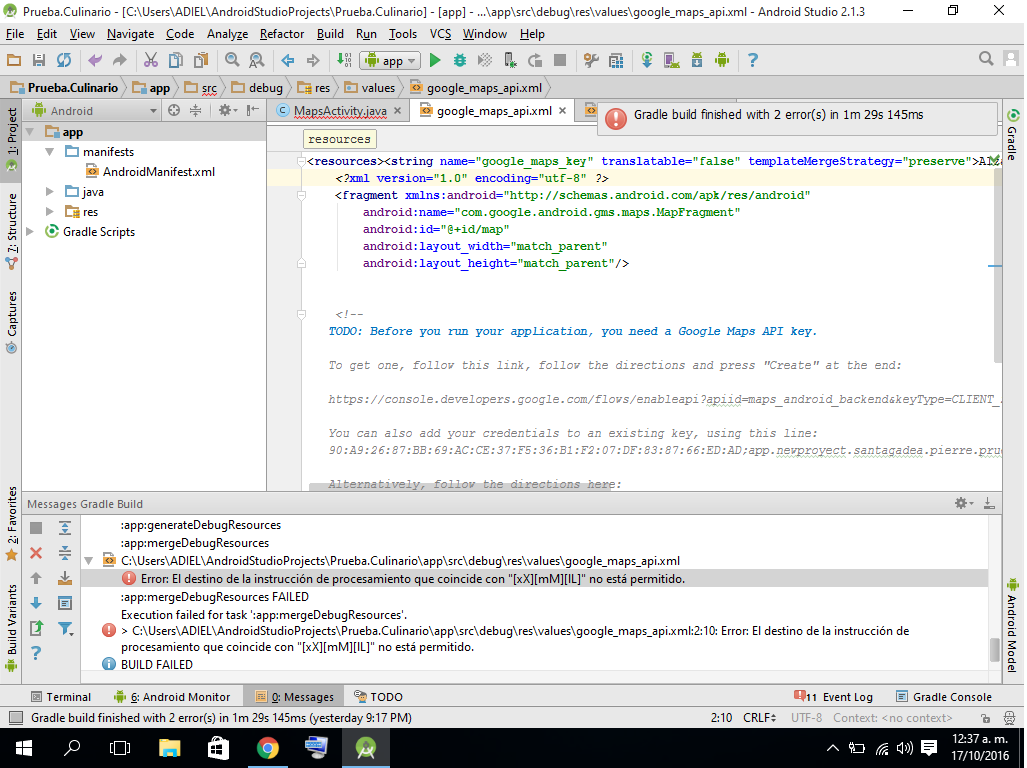
Task: Open the Terminal tool window
Action: point(61,697)
